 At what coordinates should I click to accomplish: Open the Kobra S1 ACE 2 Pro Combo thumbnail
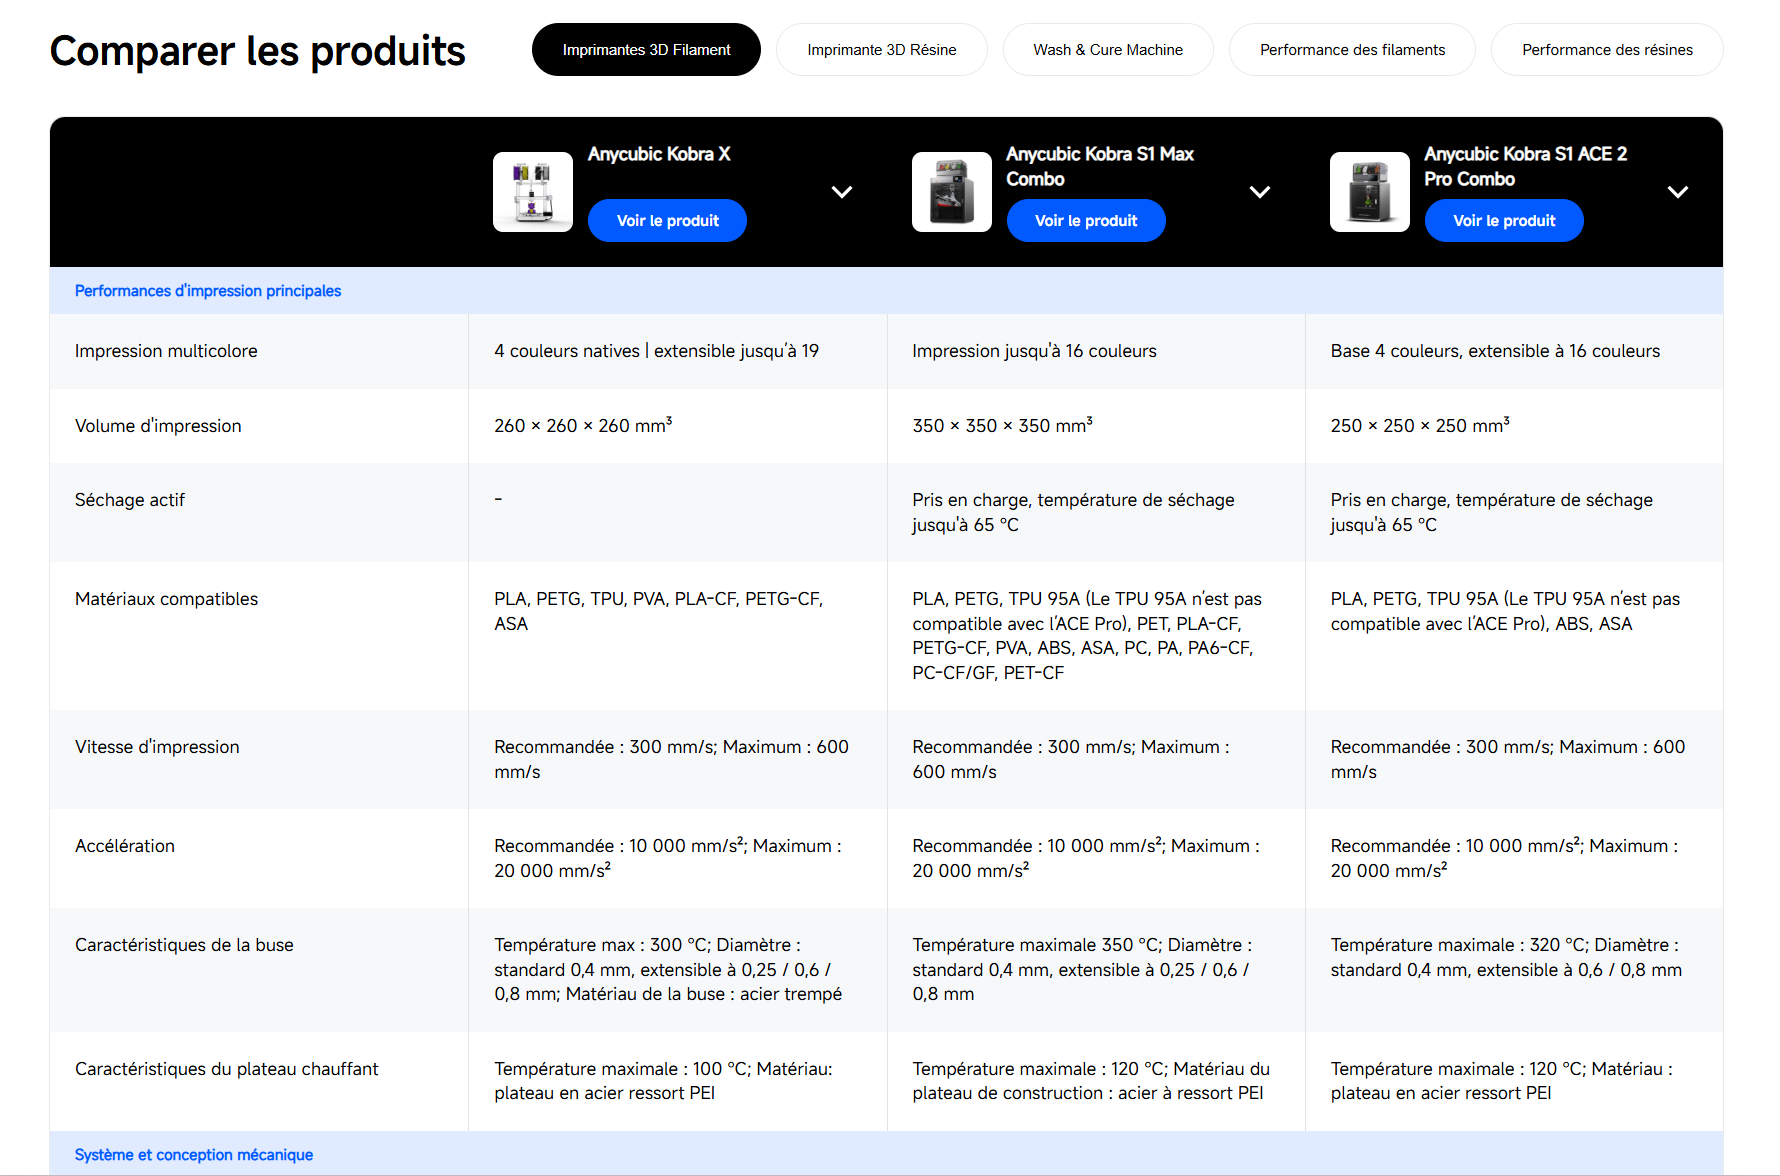click(x=1370, y=192)
